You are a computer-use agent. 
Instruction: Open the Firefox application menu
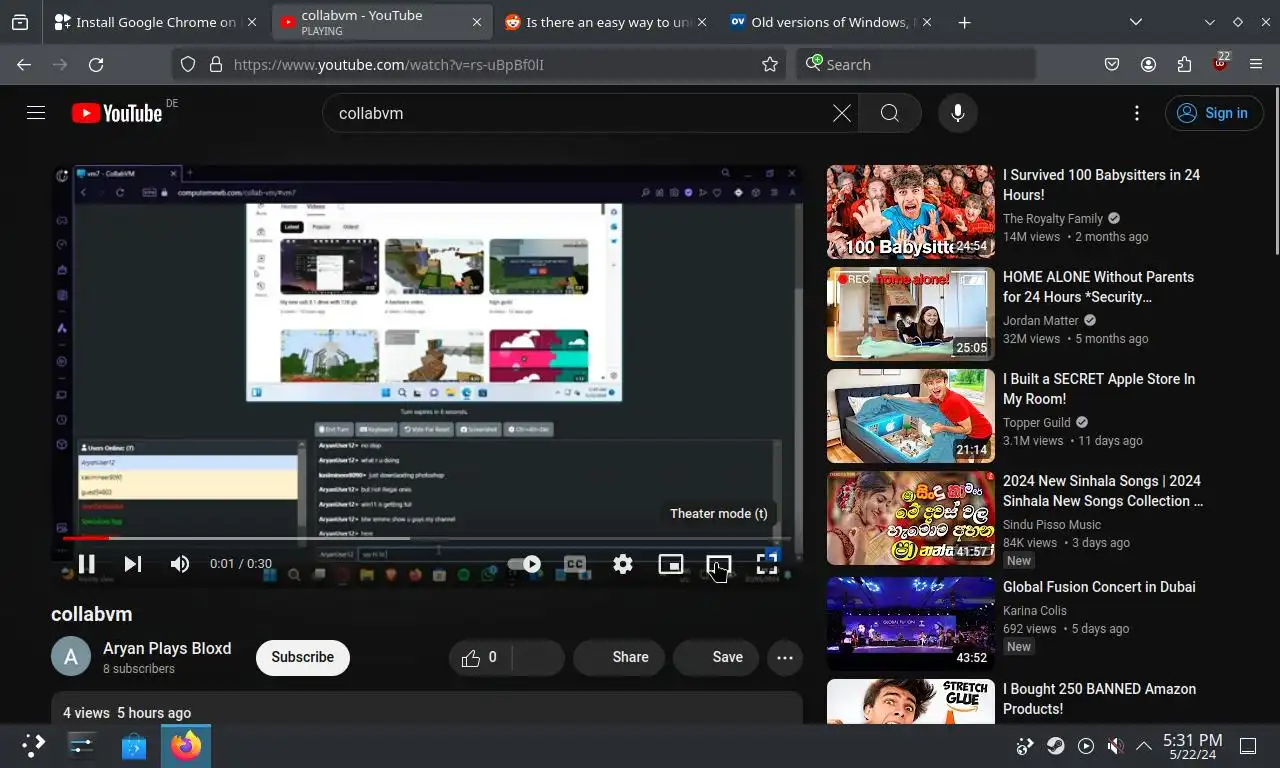click(x=1256, y=64)
